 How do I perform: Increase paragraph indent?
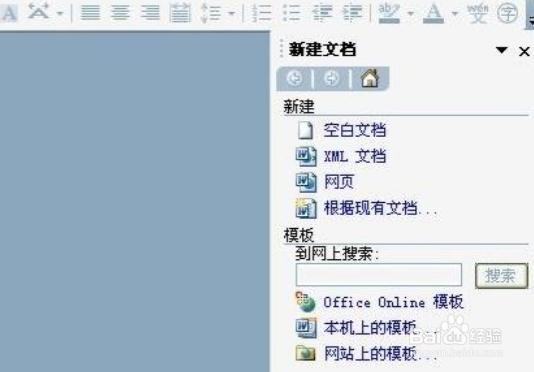tap(352, 13)
